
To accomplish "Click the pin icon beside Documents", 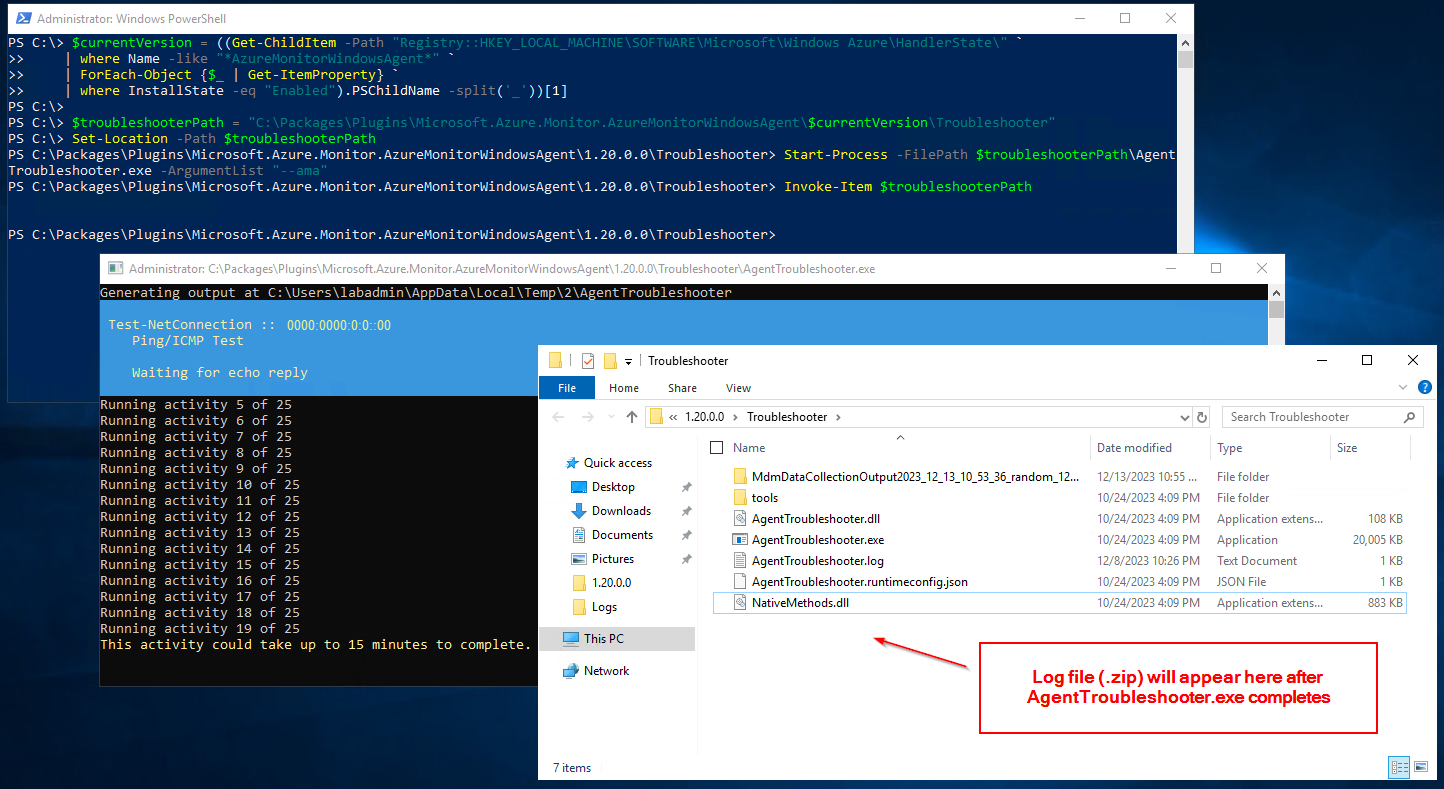I will coord(686,535).
